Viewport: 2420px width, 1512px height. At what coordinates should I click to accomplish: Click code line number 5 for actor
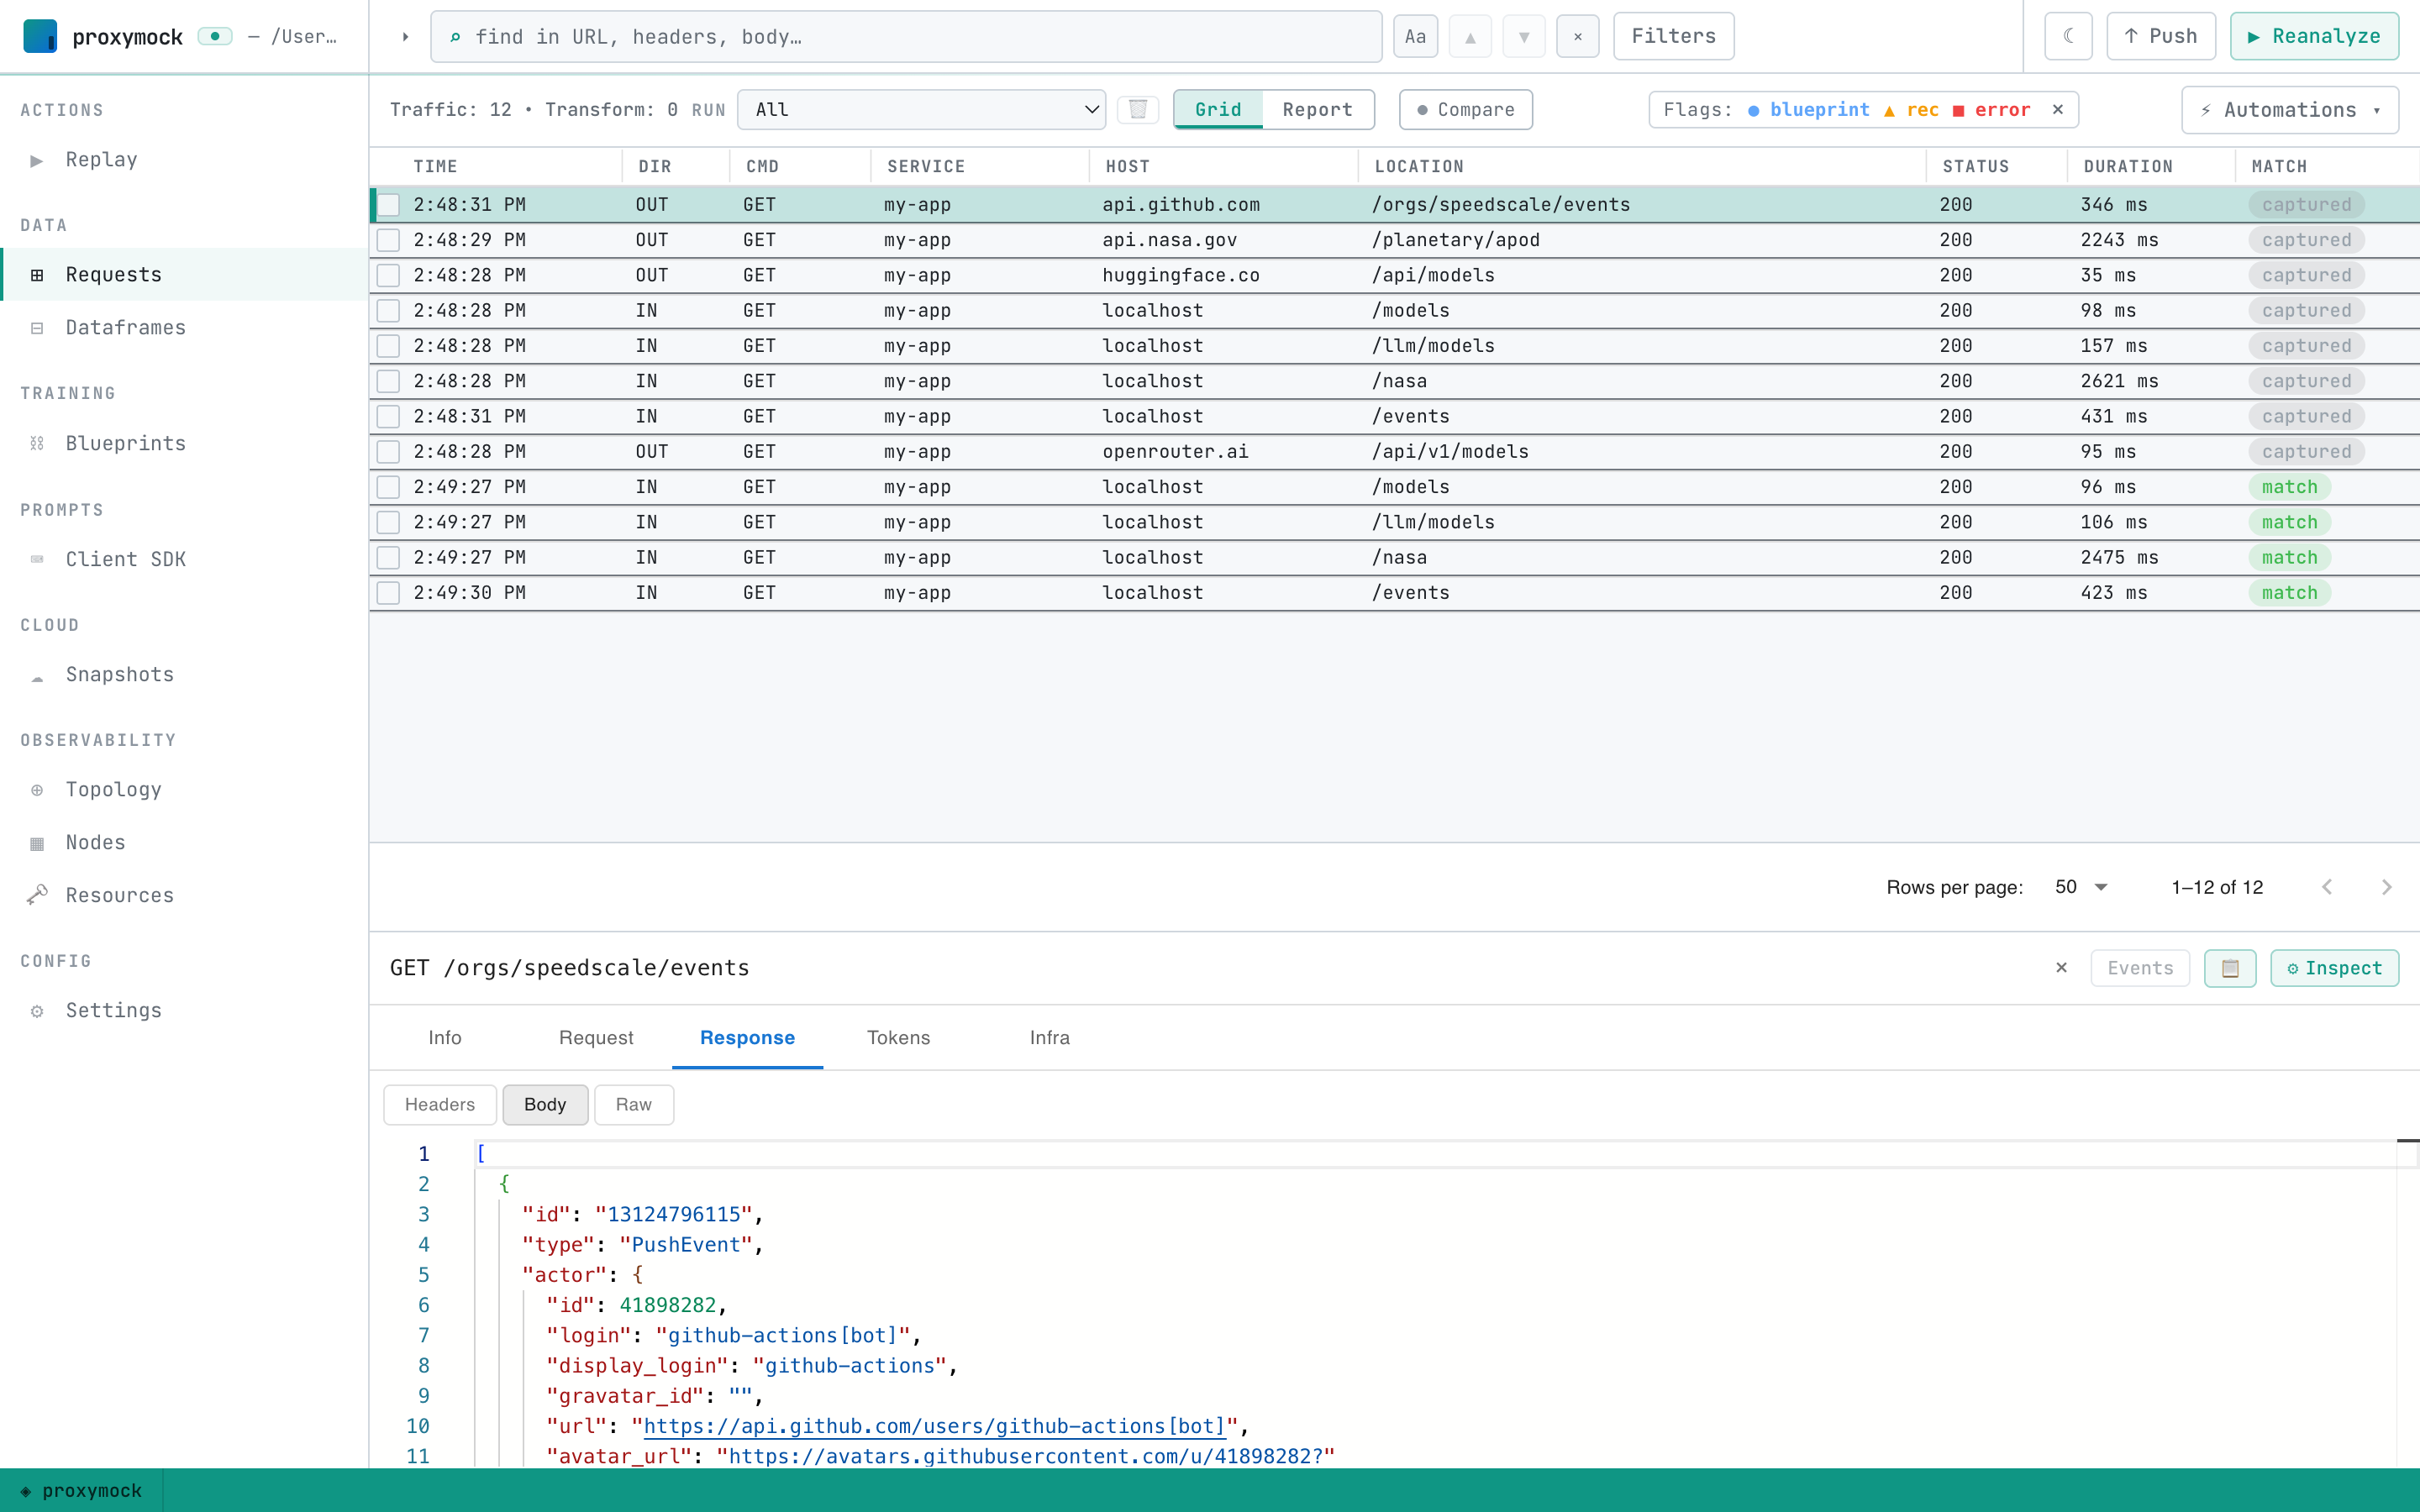424,1275
